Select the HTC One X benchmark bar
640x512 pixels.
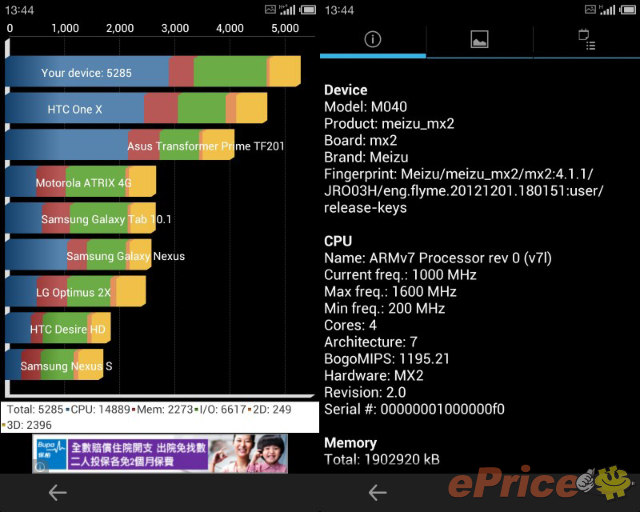tap(135, 108)
